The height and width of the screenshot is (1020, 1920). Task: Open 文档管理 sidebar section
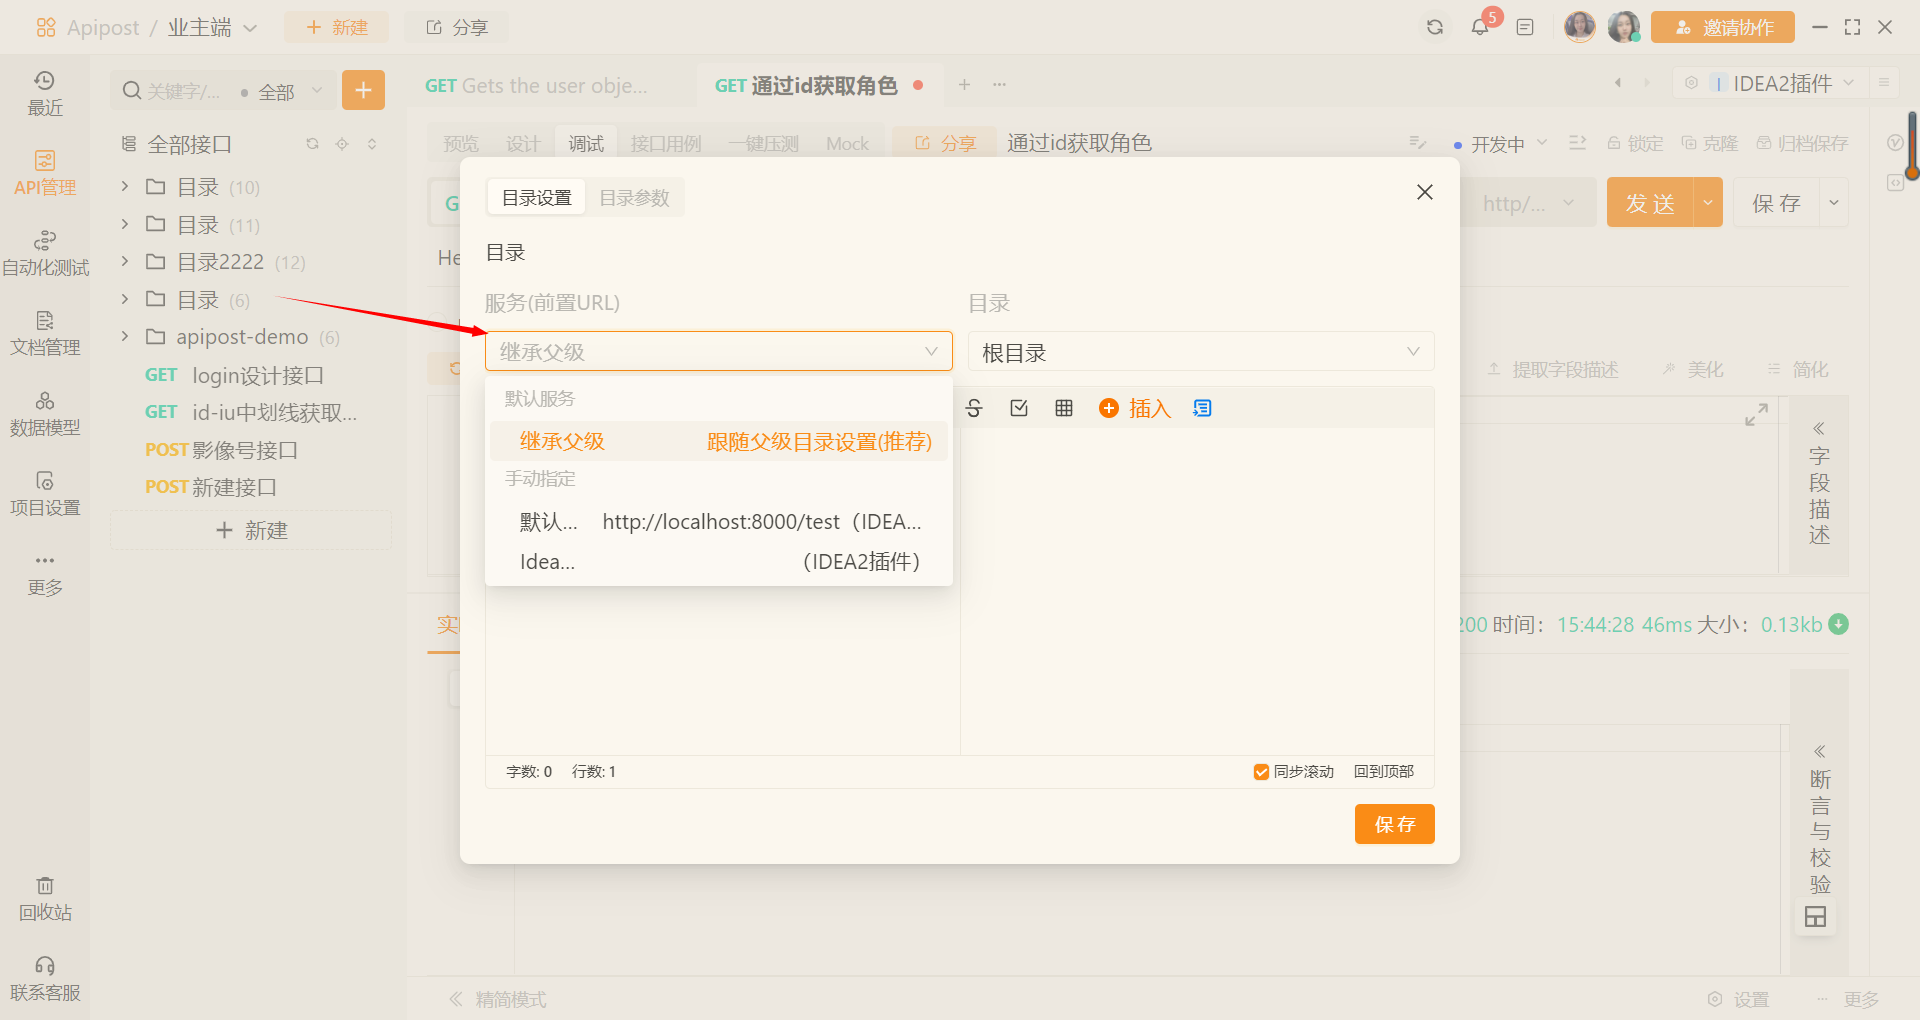click(x=45, y=334)
